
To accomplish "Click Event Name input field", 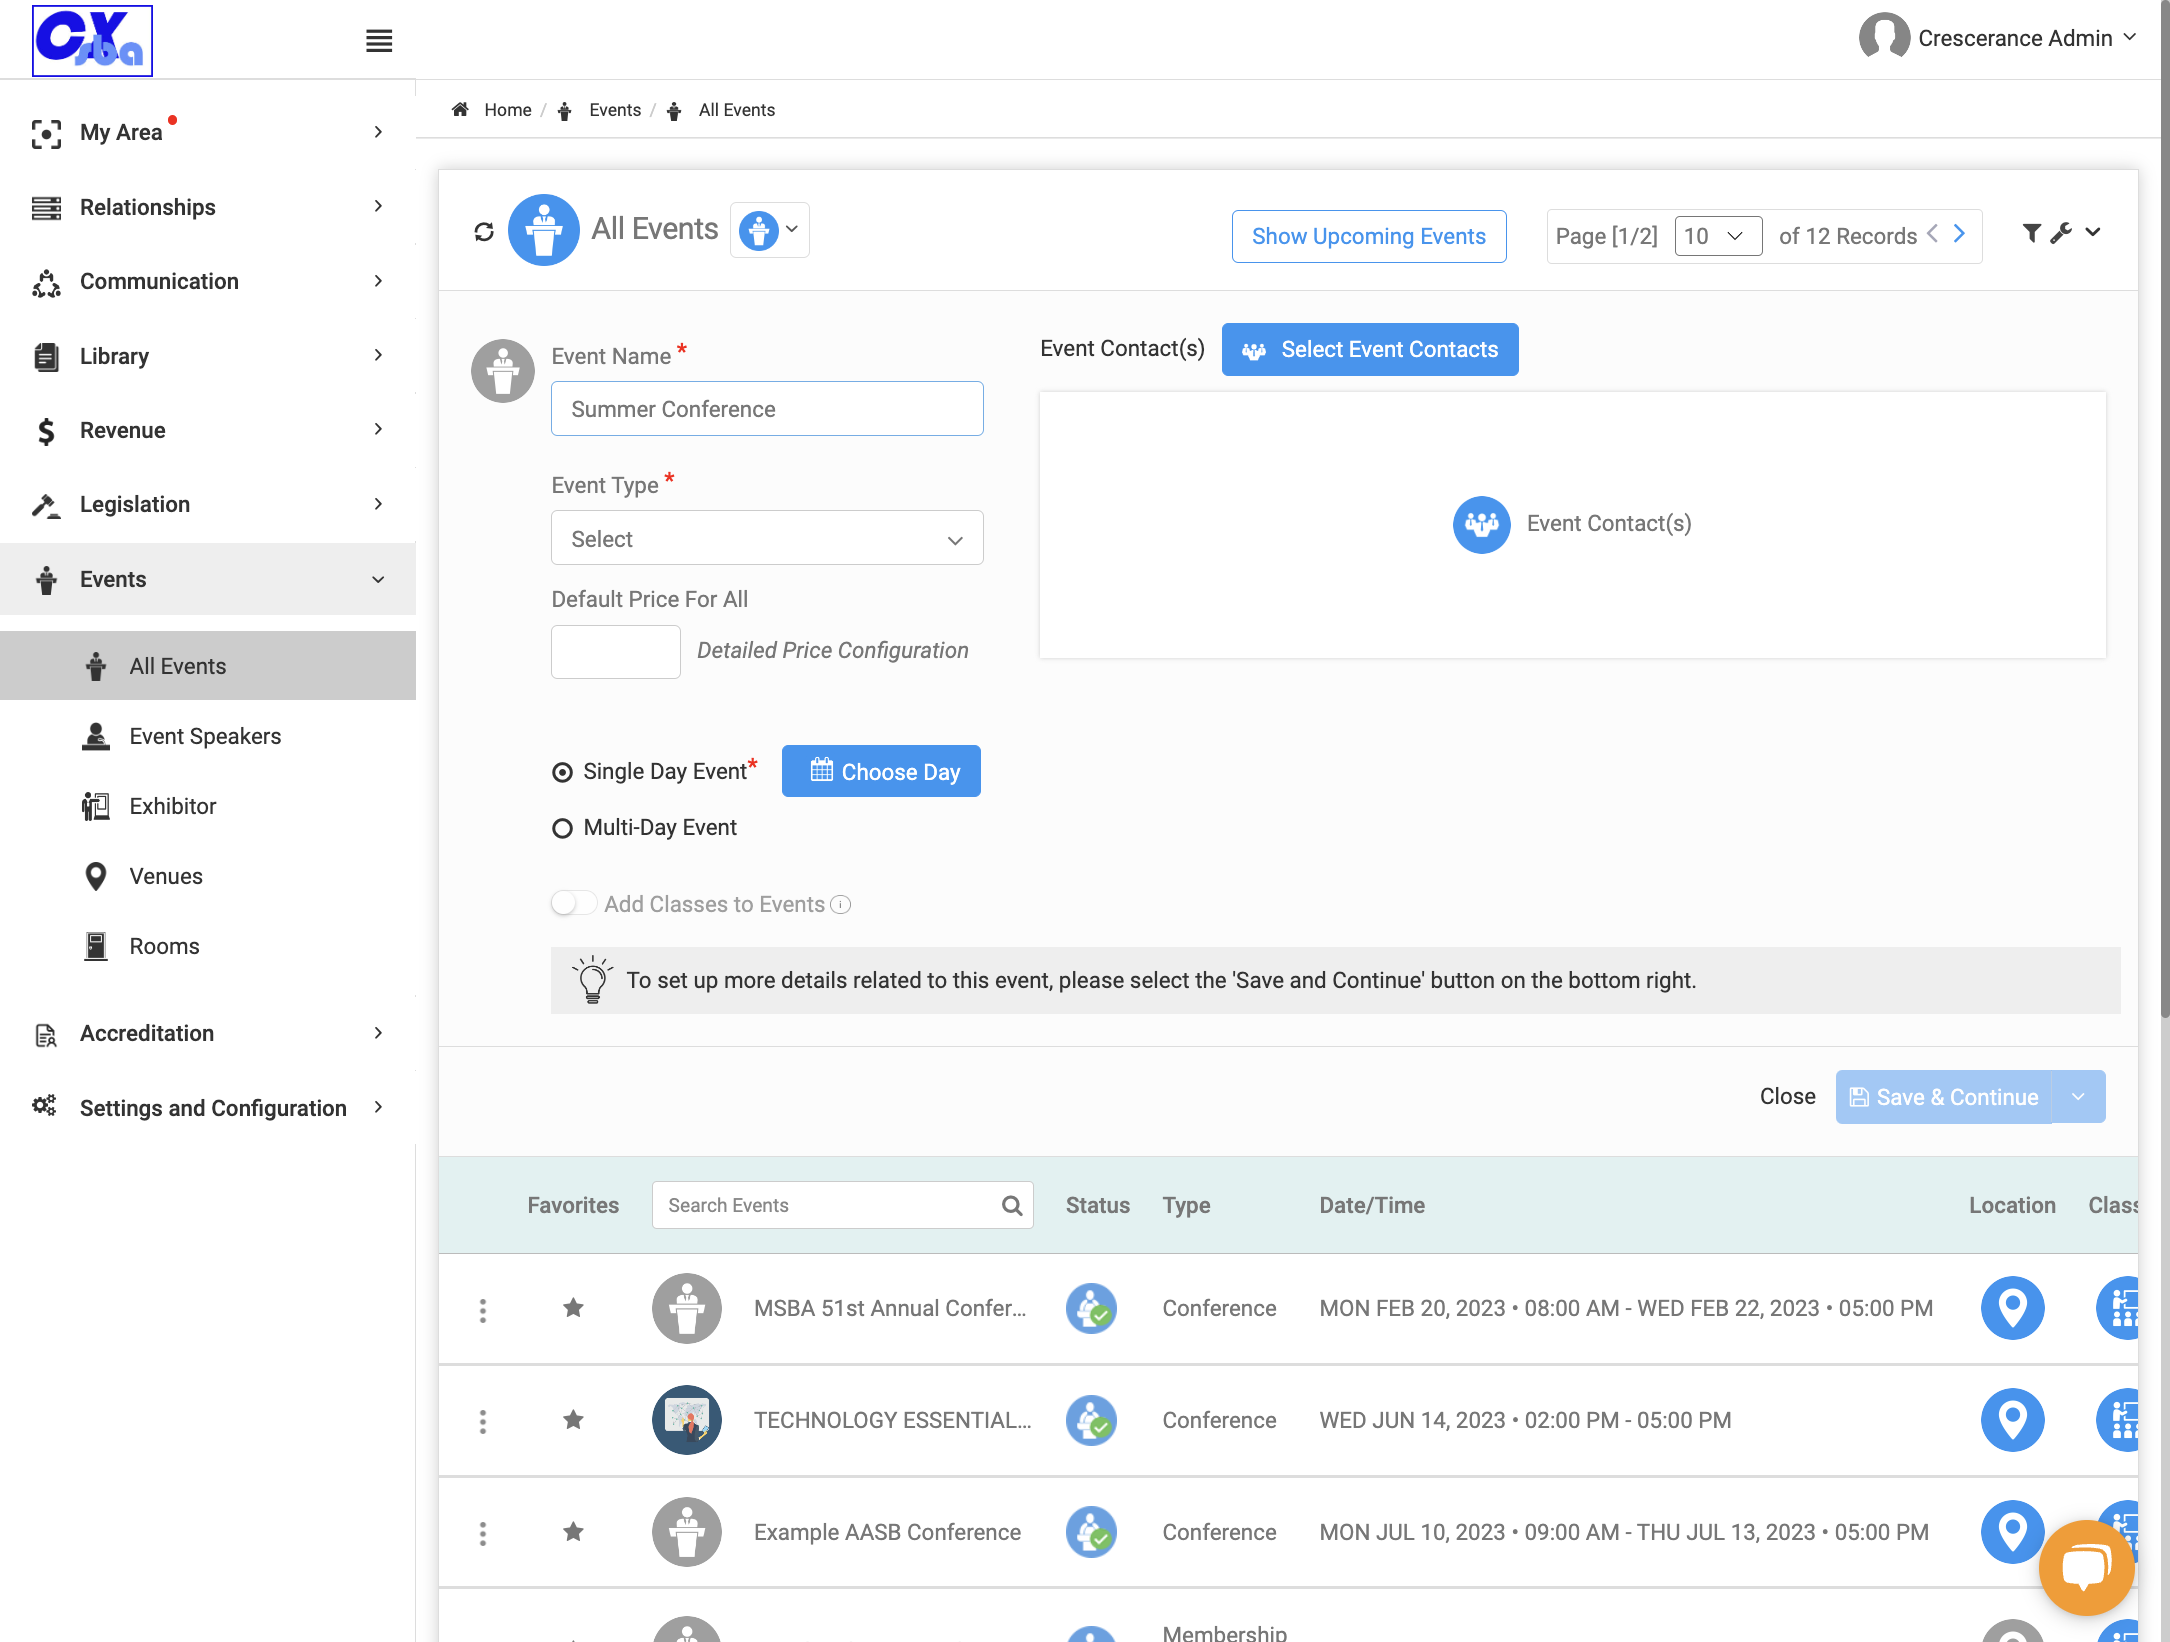I will (767, 409).
